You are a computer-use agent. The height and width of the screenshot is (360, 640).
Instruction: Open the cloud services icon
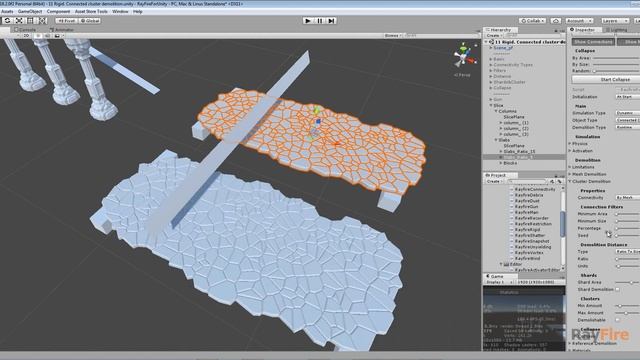pos(556,20)
